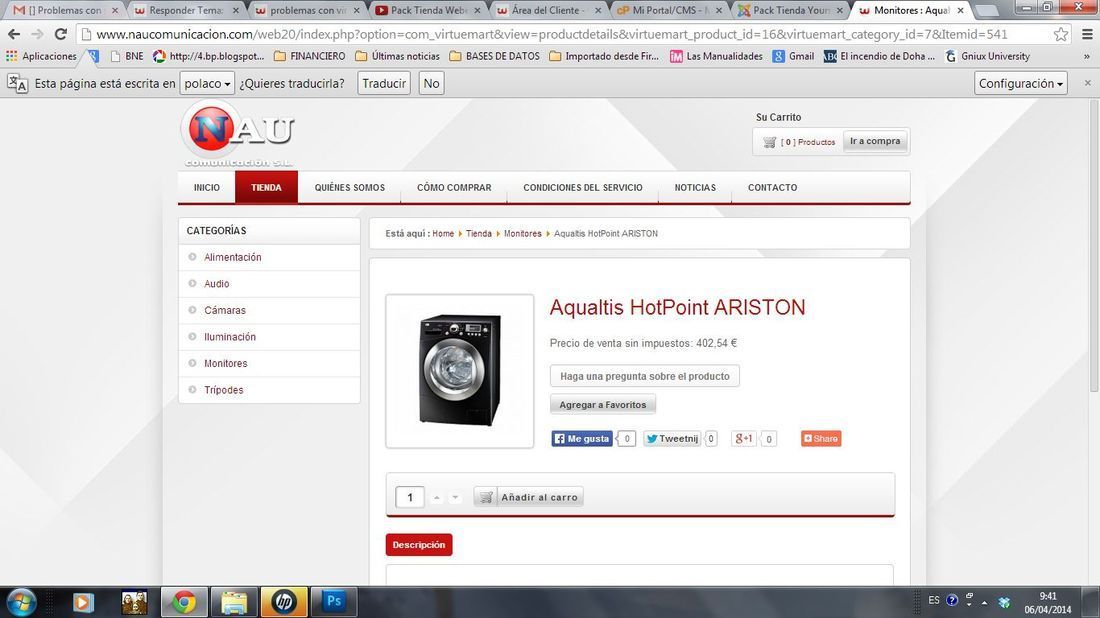Image resolution: width=1100 pixels, height=618 pixels.
Task: Open the Últimas noticias bookmarks folder
Action: click(x=398, y=56)
